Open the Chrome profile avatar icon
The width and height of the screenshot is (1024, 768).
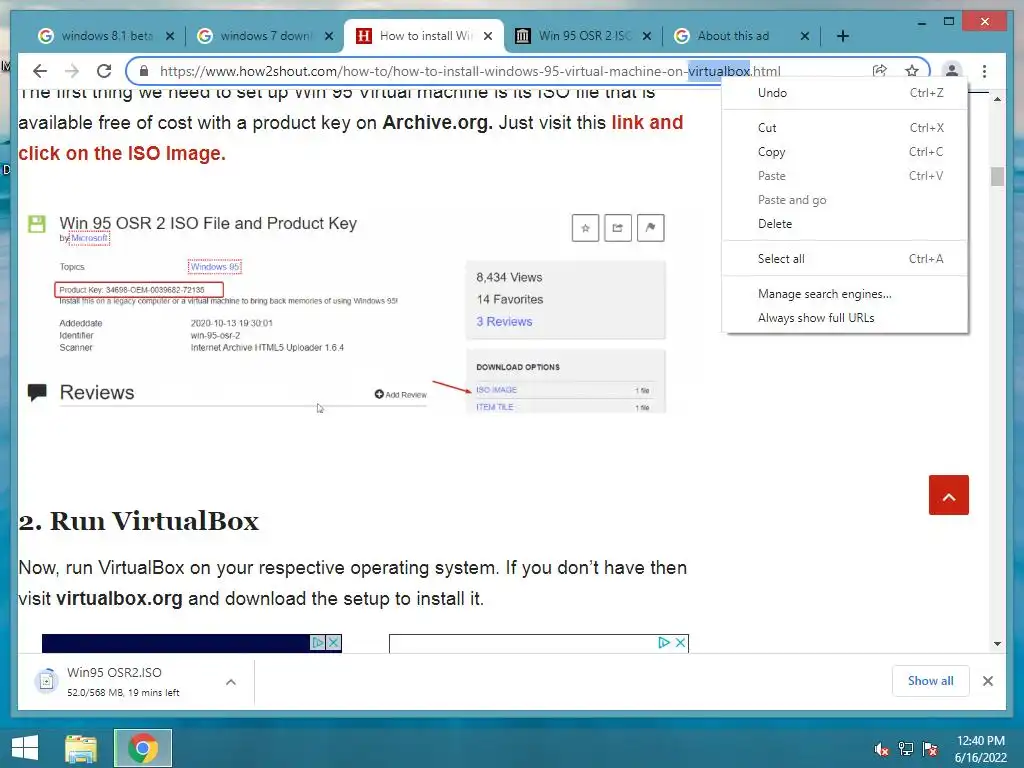(x=952, y=71)
